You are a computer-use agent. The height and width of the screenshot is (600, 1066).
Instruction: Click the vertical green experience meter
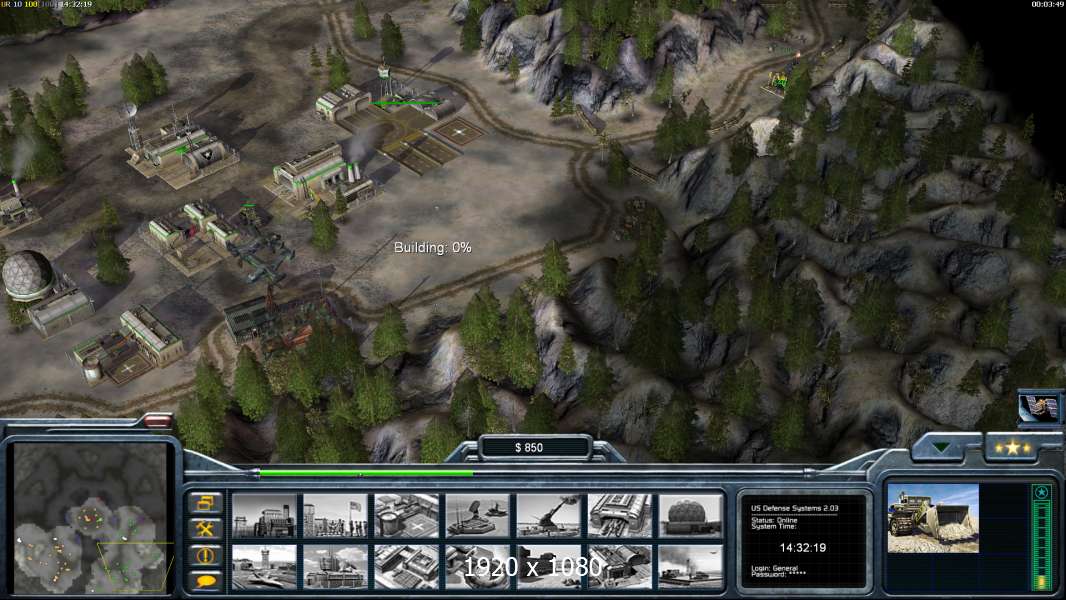(1042, 546)
